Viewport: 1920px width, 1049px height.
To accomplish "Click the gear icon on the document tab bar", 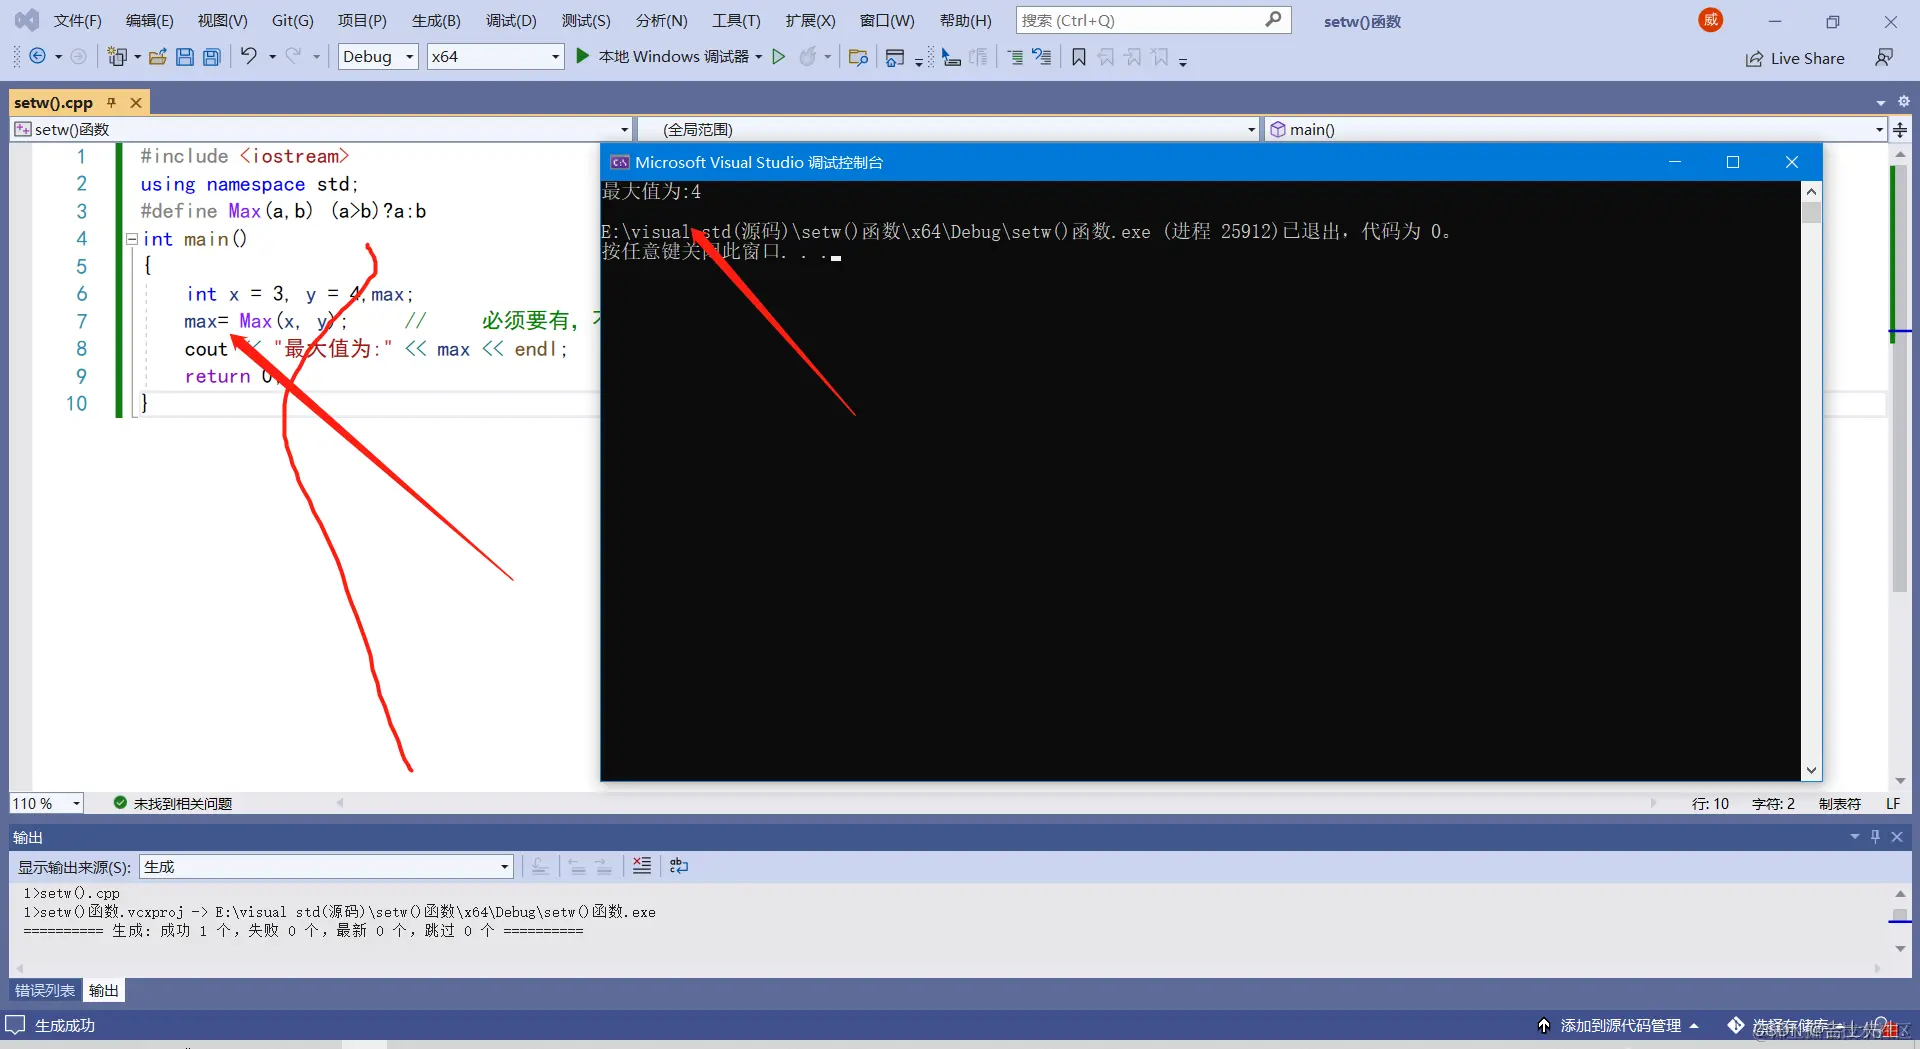I will pyautogui.click(x=1904, y=101).
